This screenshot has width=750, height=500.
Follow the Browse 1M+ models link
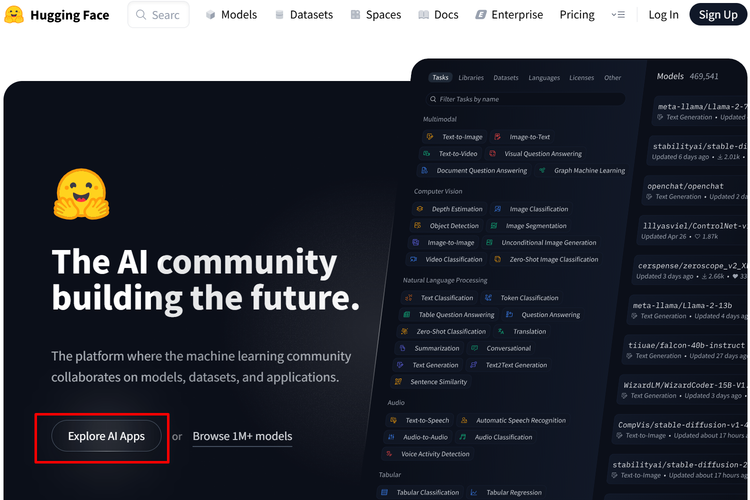click(x=242, y=436)
